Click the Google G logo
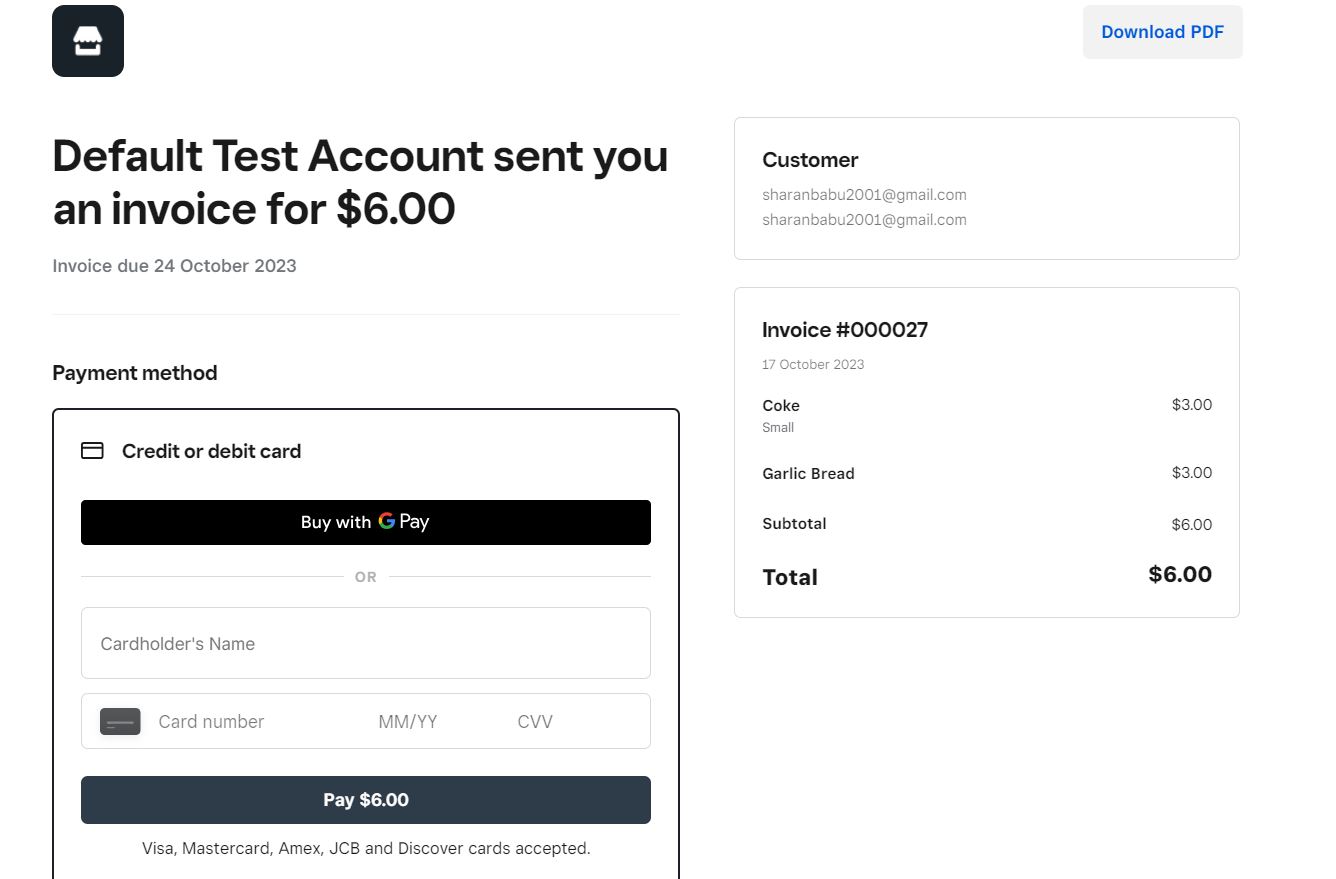 387,521
